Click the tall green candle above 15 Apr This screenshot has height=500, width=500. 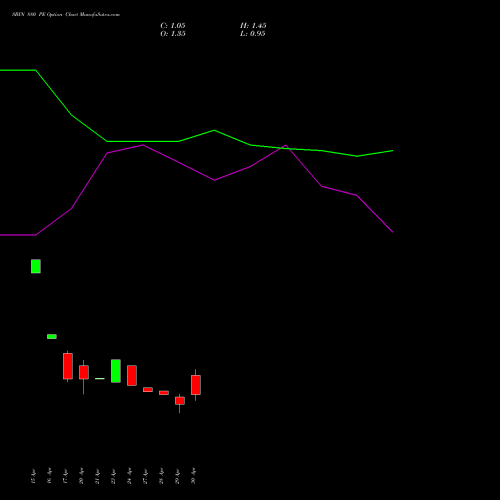(36, 266)
